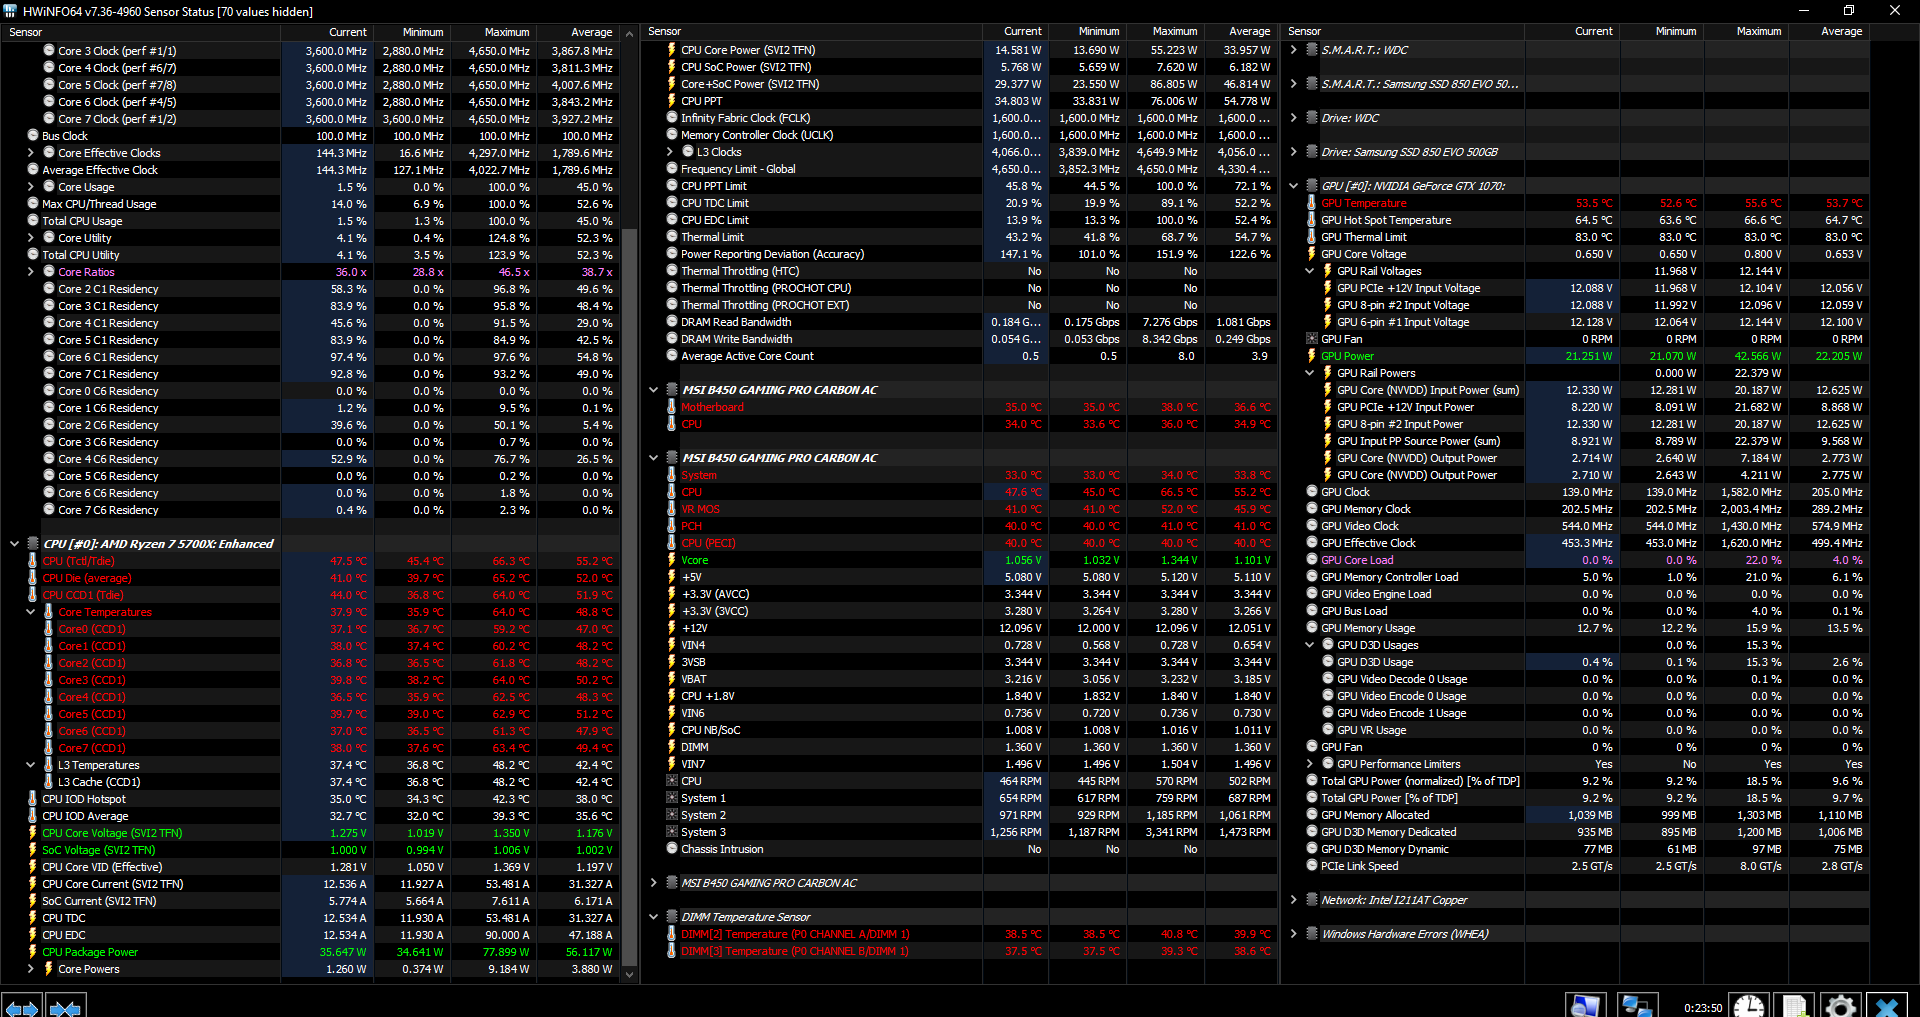The width and height of the screenshot is (1920, 1017).
Task: Click drive icon beside S.M.A.R.T.: WDC
Action: tap(1312, 50)
